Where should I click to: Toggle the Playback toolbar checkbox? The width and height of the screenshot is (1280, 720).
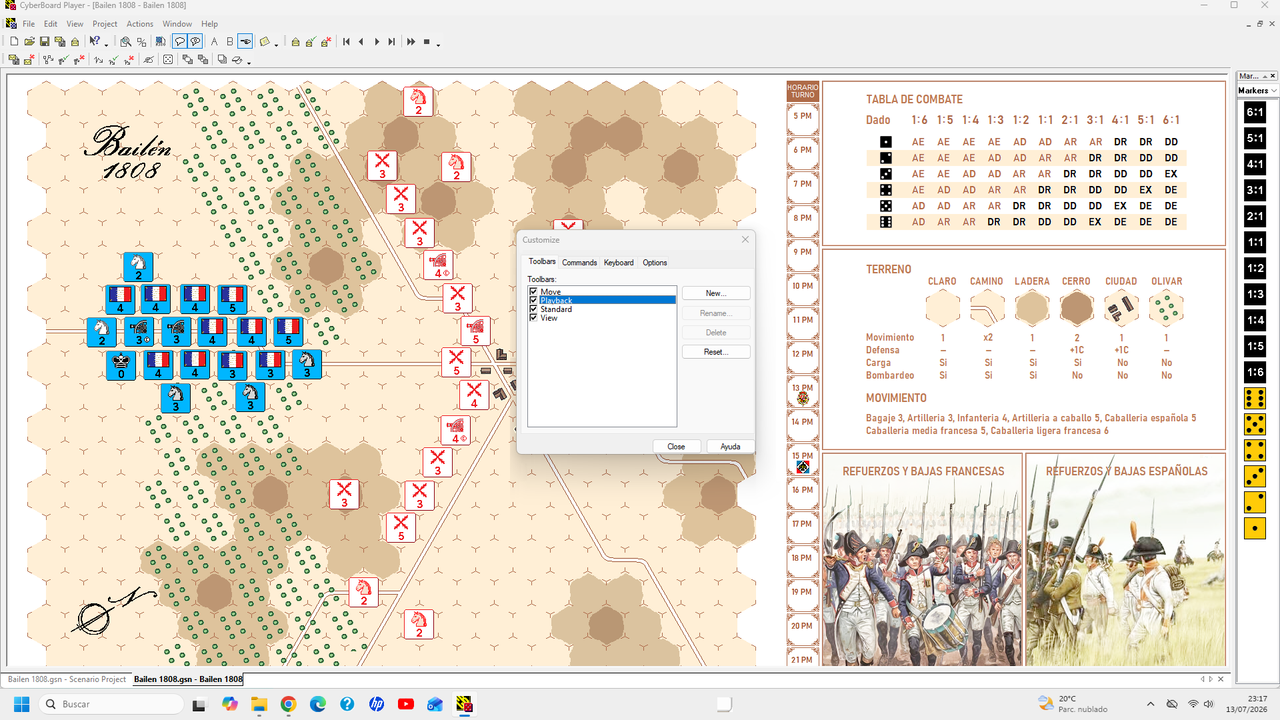(533, 300)
